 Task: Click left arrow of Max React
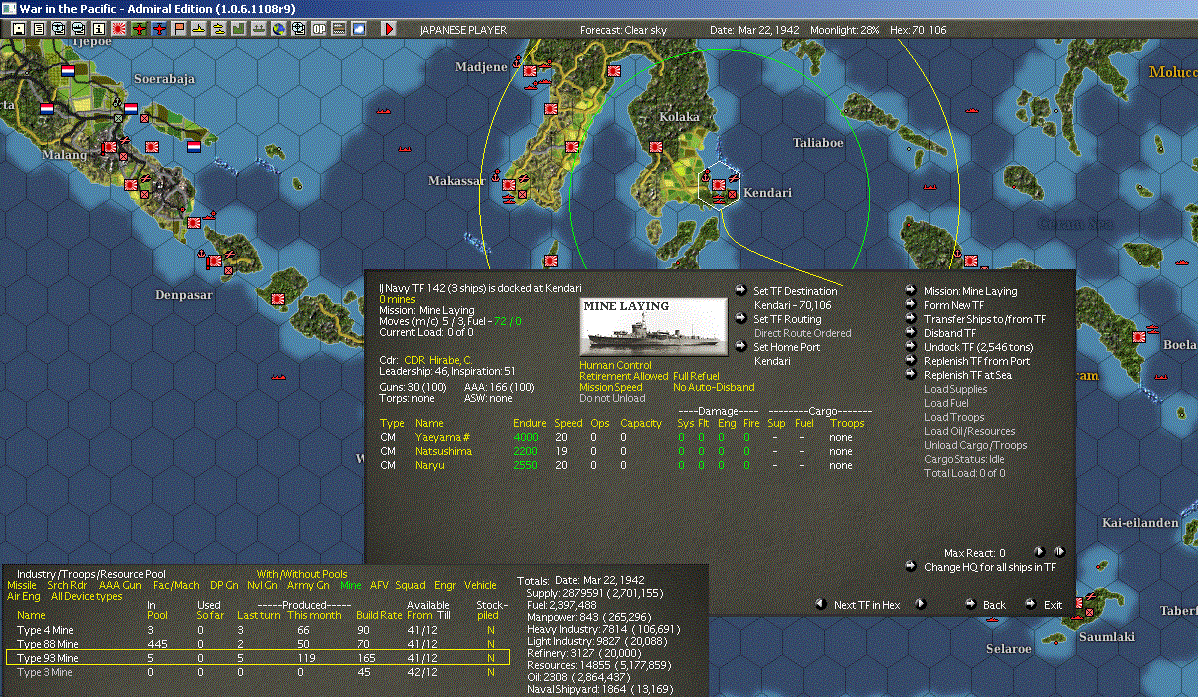click(1039, 552)
